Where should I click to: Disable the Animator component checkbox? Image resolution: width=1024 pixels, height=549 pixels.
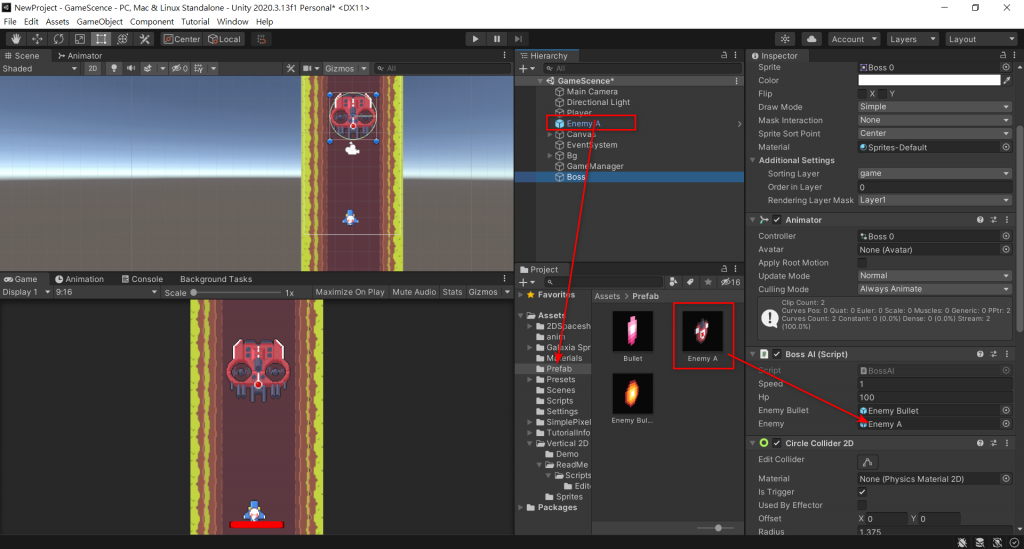click(776, 220)
